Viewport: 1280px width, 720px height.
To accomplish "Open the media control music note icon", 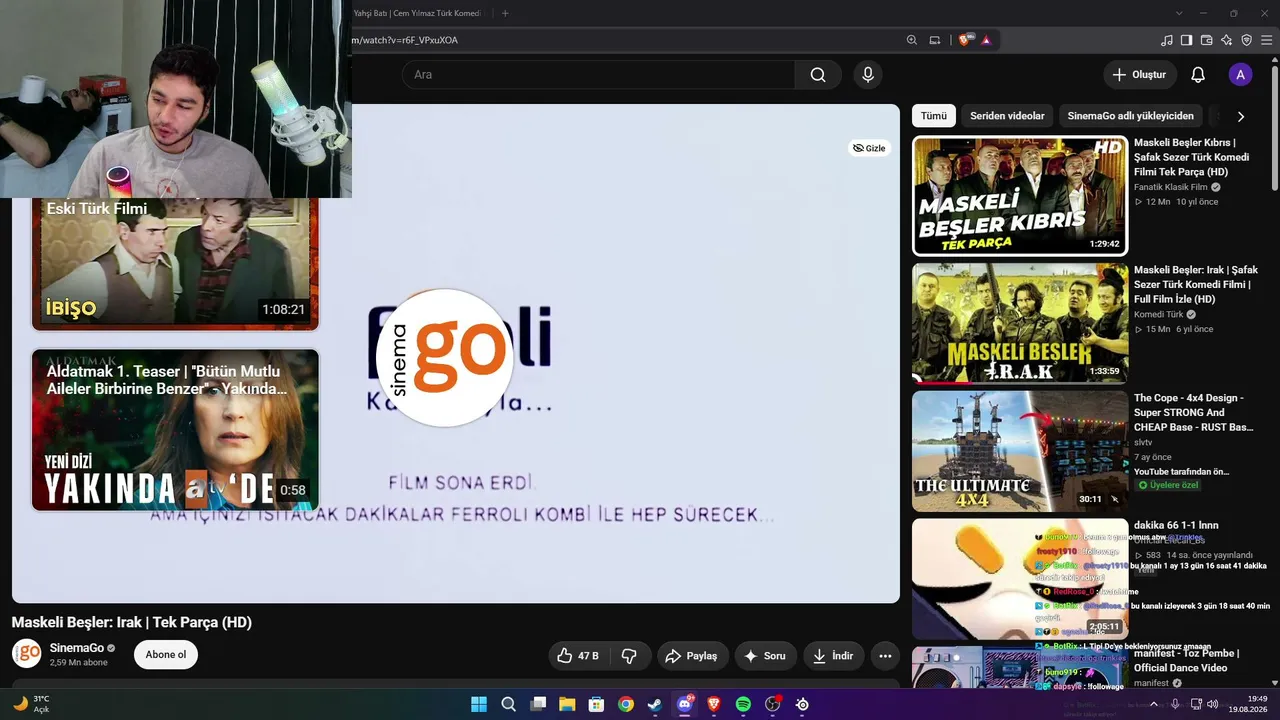I will click(1167, 40).
